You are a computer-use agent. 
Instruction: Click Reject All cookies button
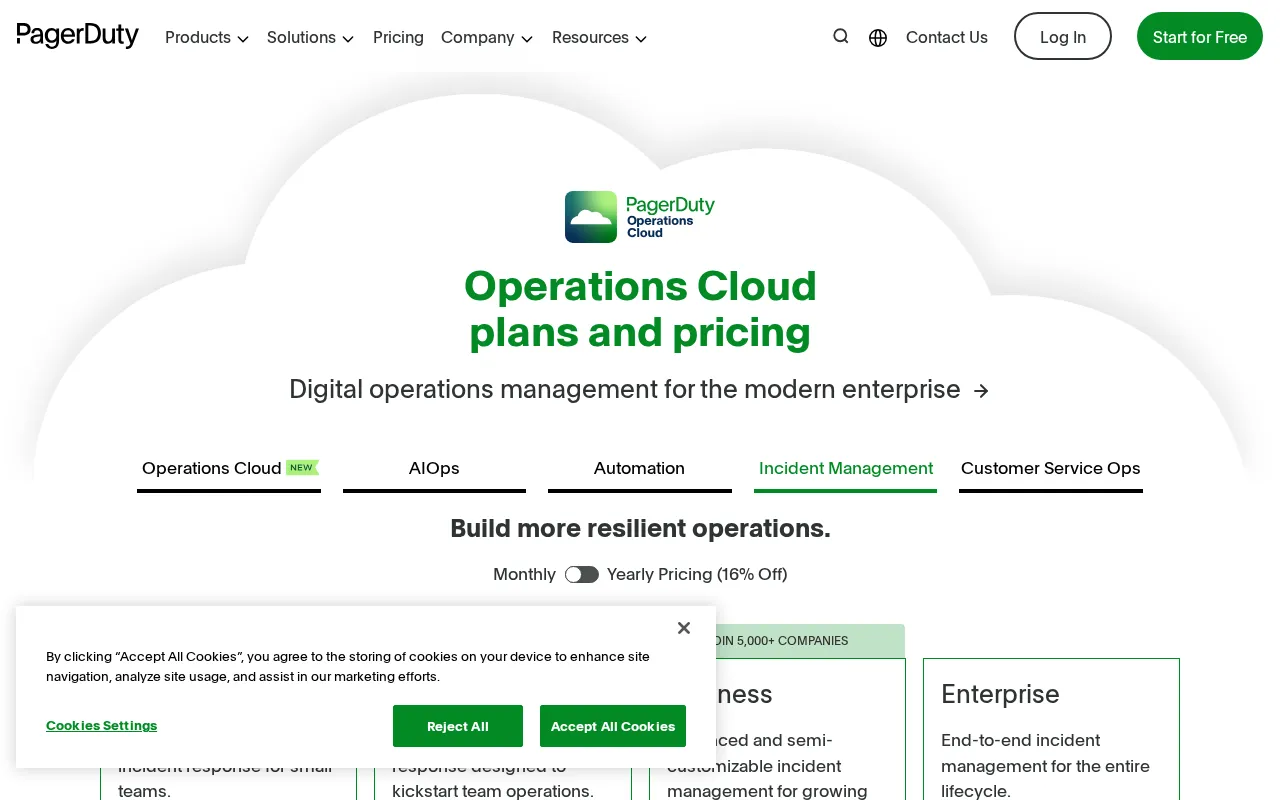pyautogui.click(x=458, y=726)
